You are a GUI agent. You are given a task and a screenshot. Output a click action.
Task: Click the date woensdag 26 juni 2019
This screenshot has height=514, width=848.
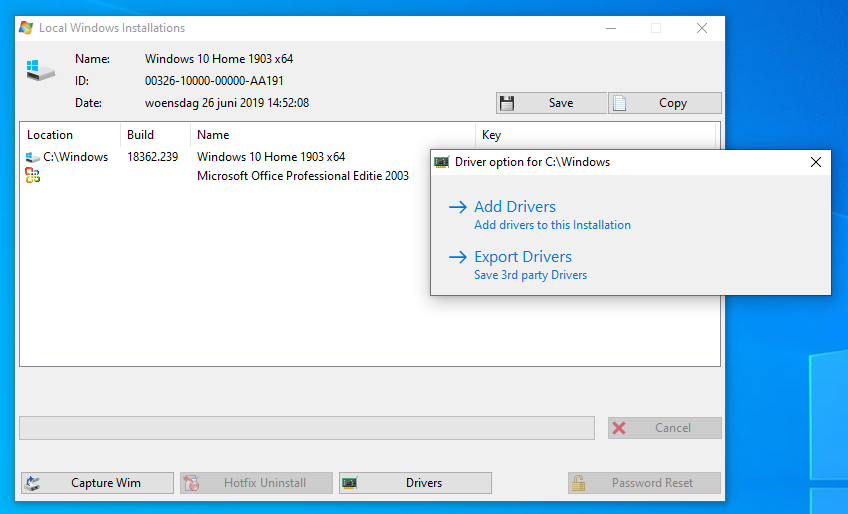(x=227, y=103)
